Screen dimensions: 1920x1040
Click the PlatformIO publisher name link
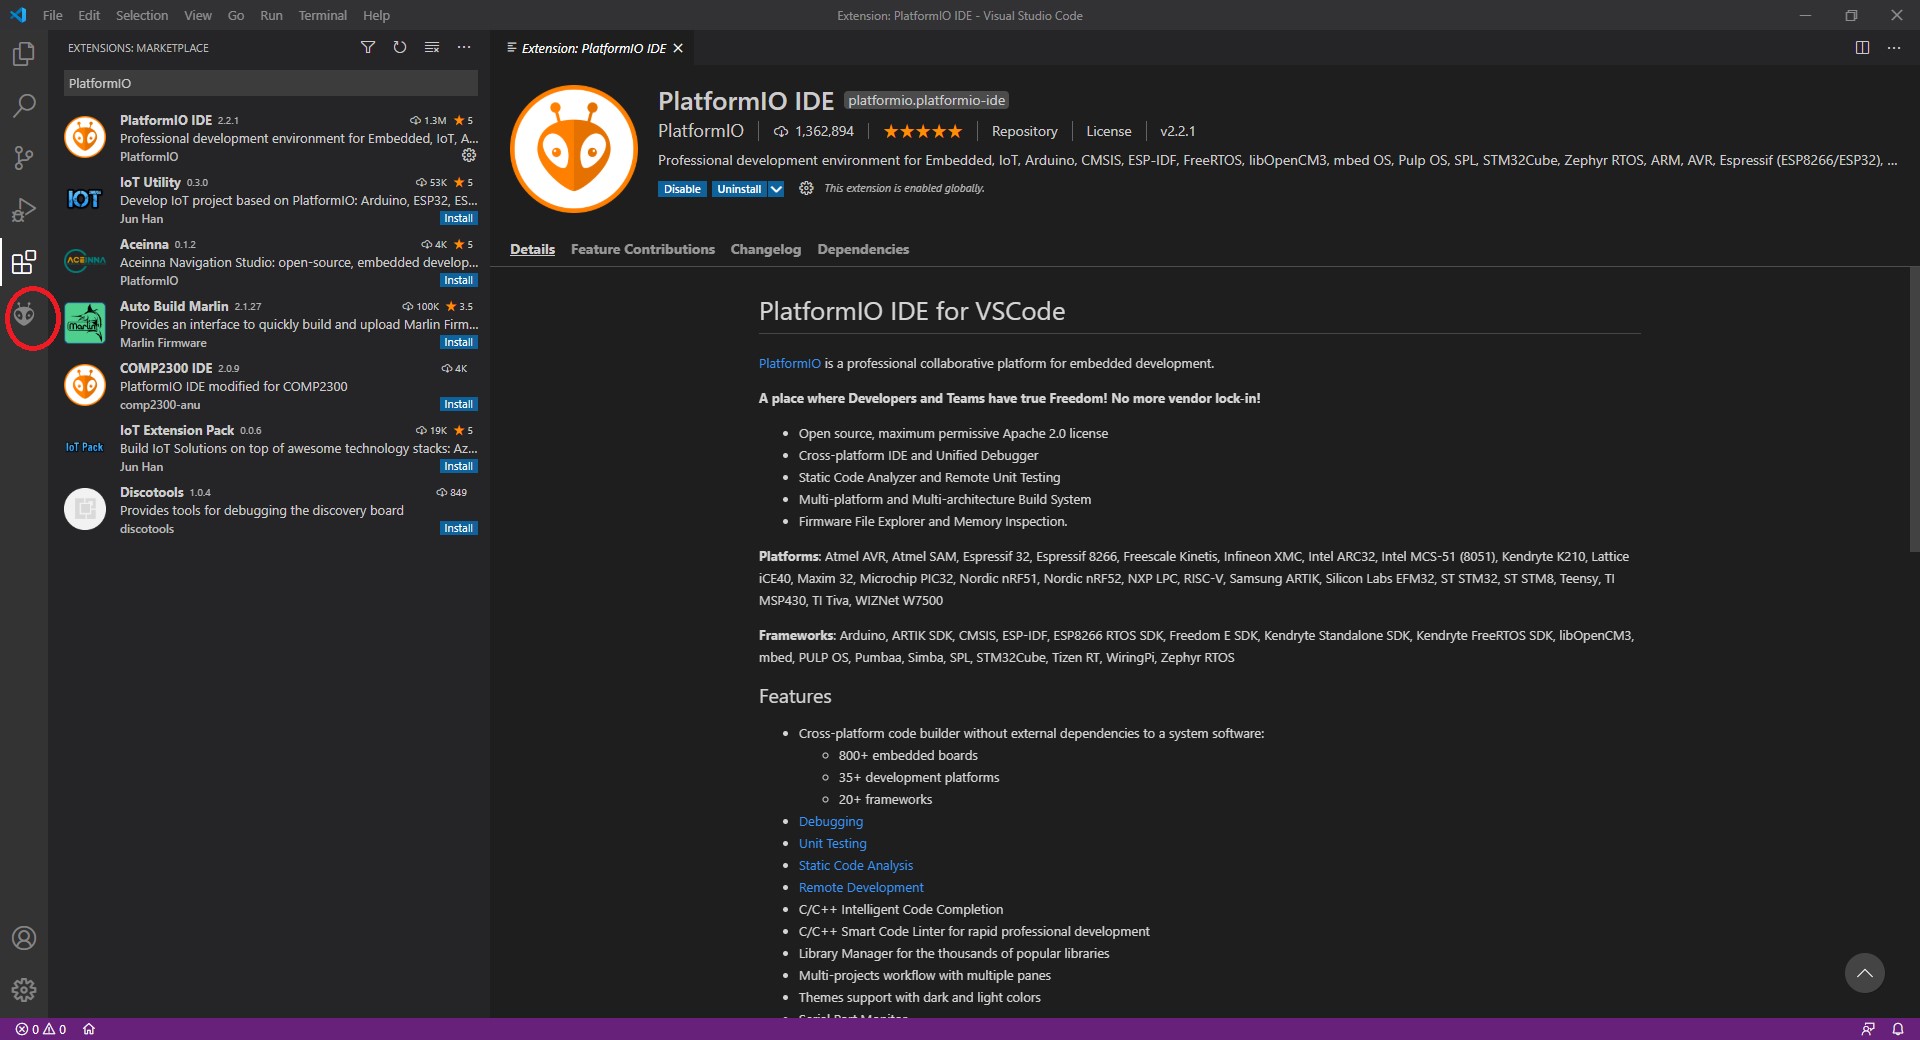point(701,131)
